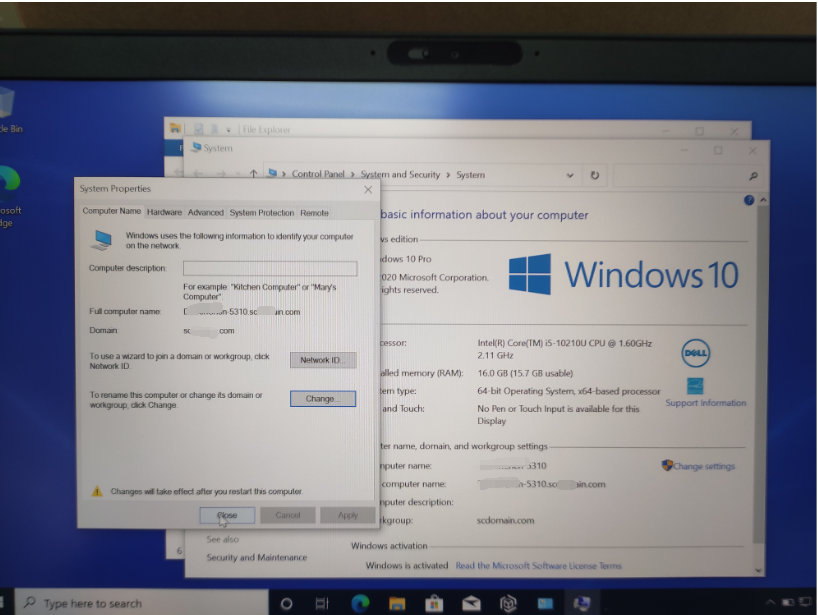Click the network icon in system tray

tap(805, 602)
